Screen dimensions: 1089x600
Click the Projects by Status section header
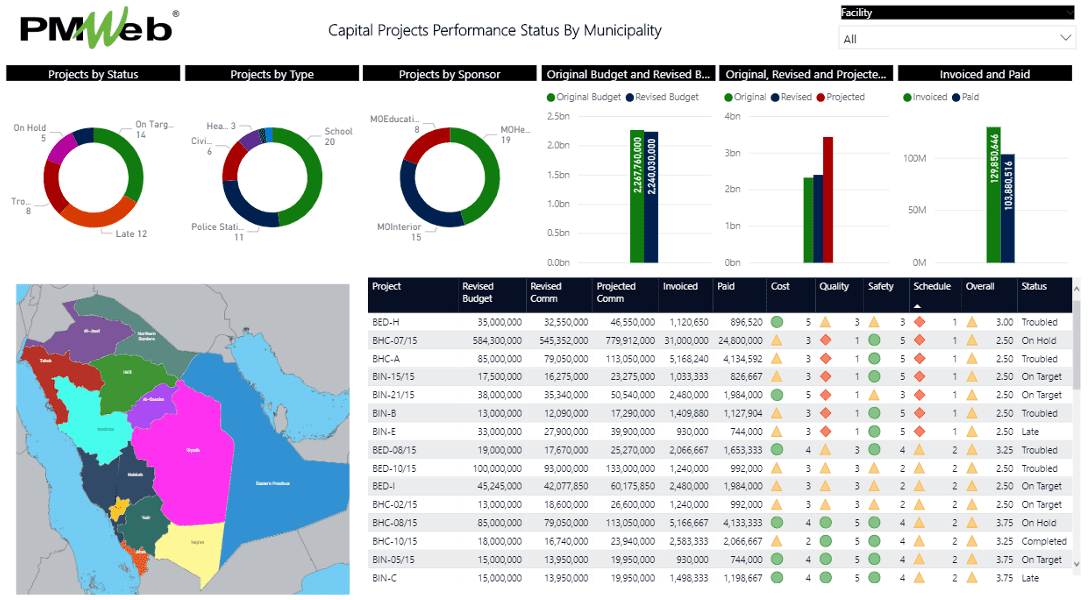pyautogui.click(x=92, y=72)
